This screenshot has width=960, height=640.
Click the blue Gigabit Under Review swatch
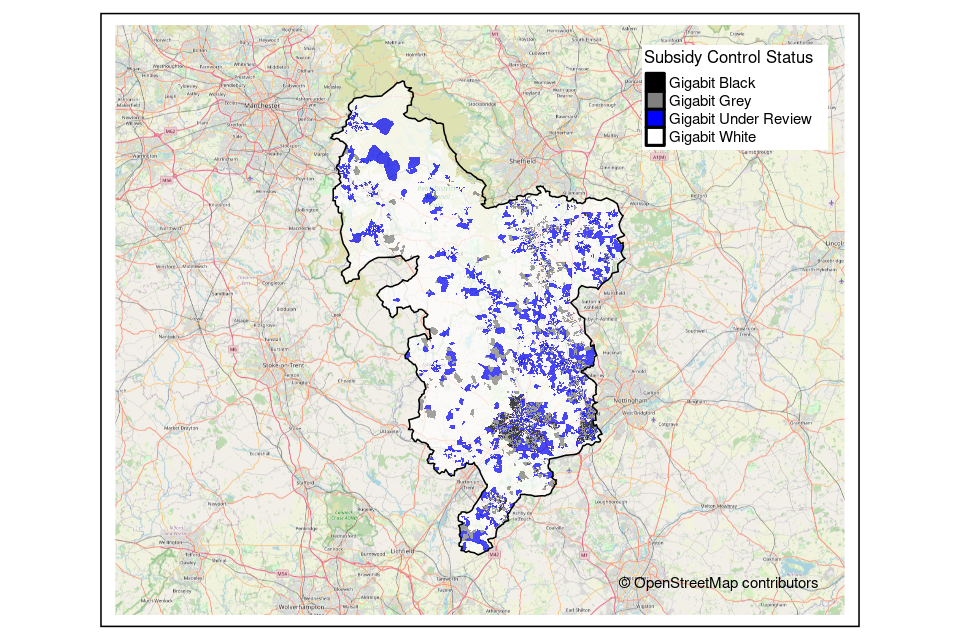(654, 119)
